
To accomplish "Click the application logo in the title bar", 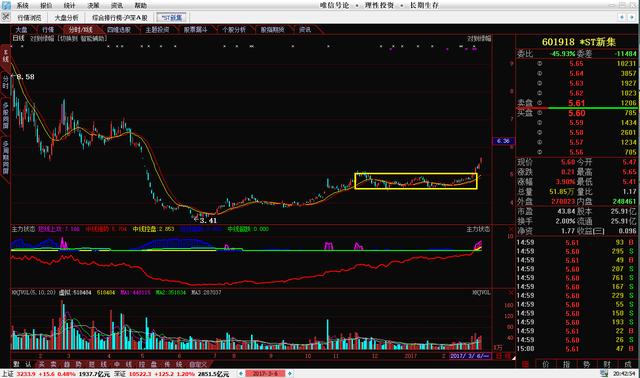I will tap(6, 5).
